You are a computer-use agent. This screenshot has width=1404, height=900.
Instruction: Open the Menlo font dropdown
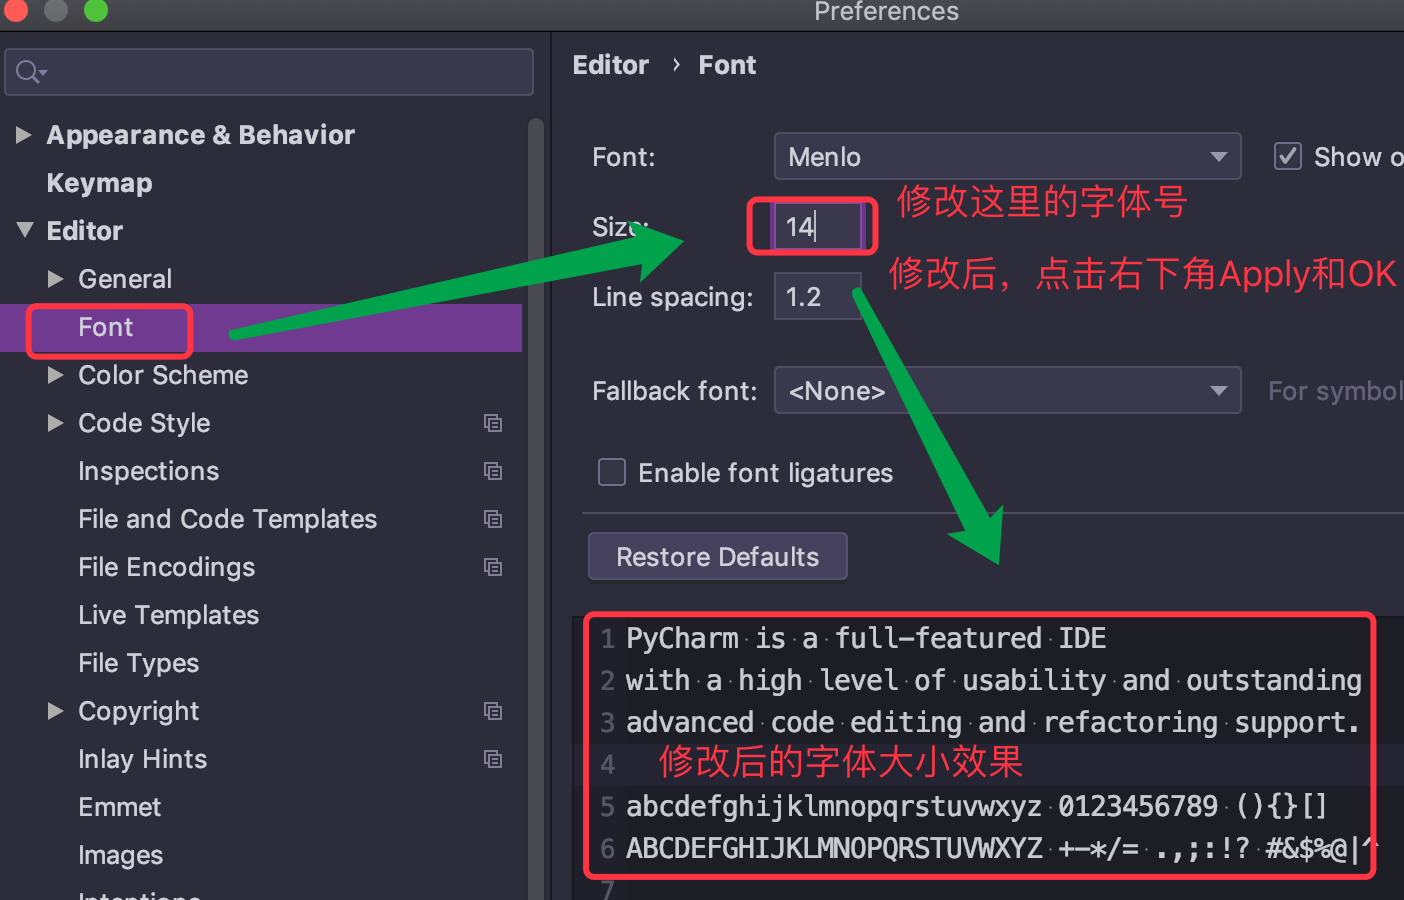point(1007,157)
